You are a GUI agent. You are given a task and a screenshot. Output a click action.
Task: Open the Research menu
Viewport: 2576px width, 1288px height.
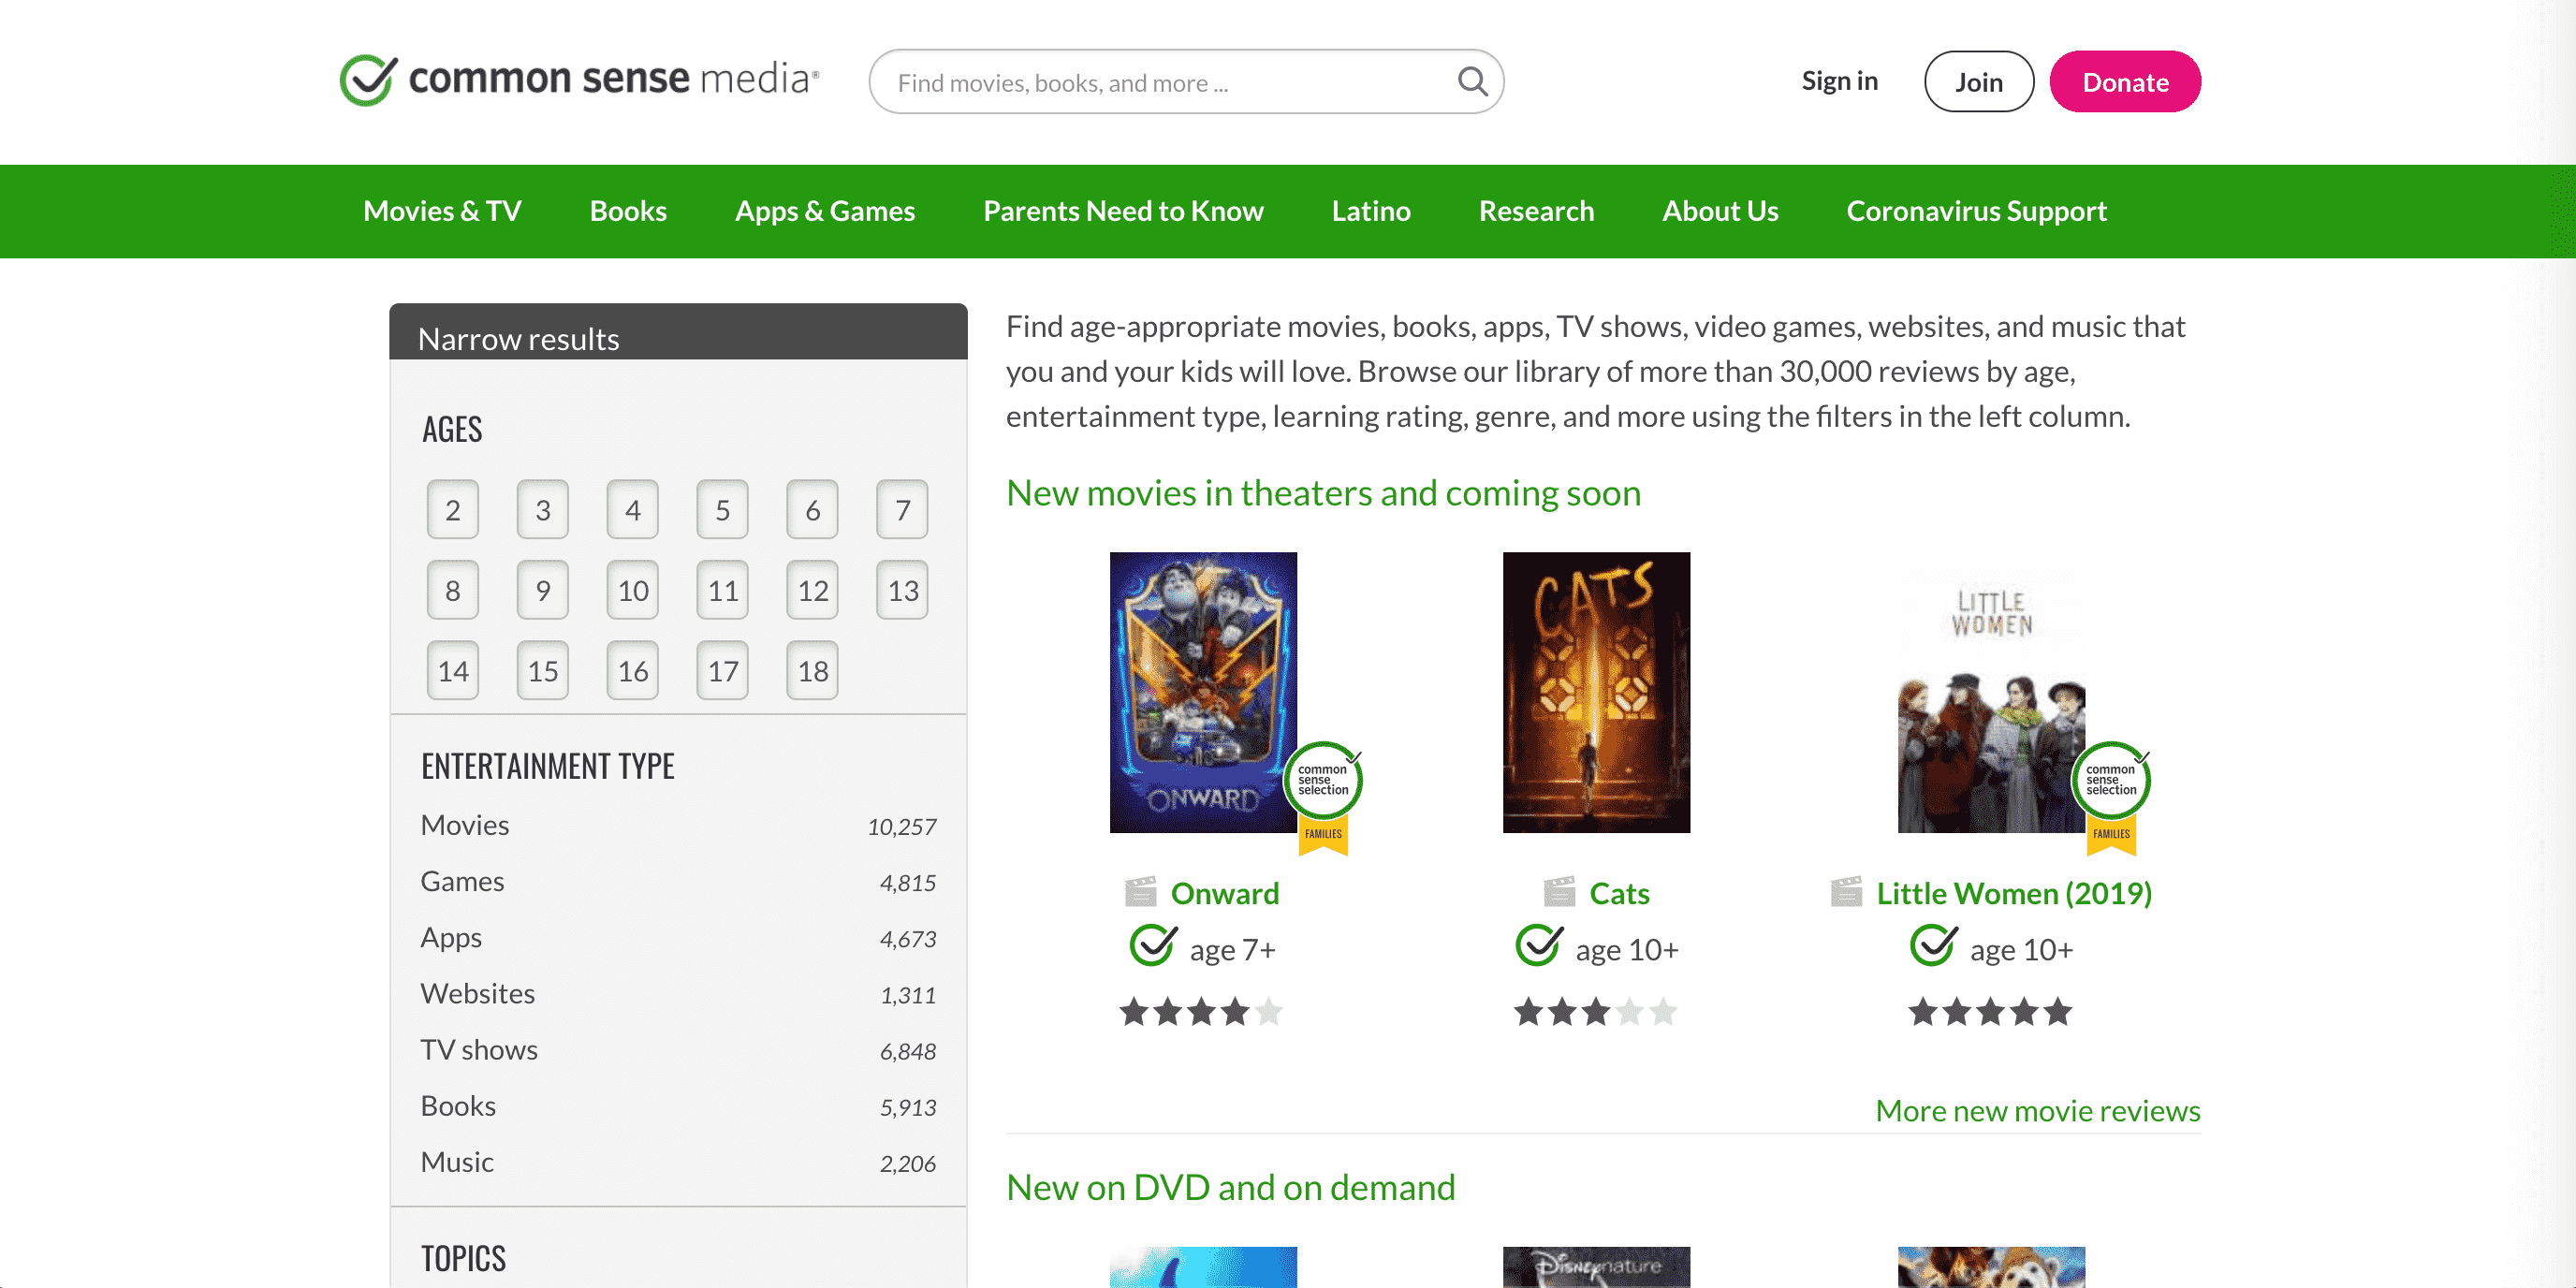click(1536, 211)
